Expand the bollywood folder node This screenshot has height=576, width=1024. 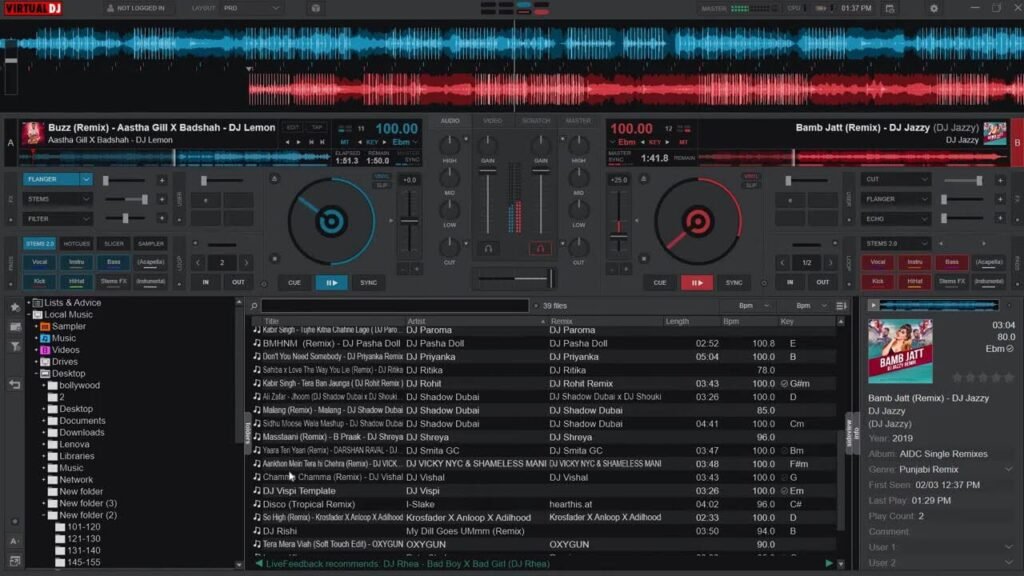[44, 385]
